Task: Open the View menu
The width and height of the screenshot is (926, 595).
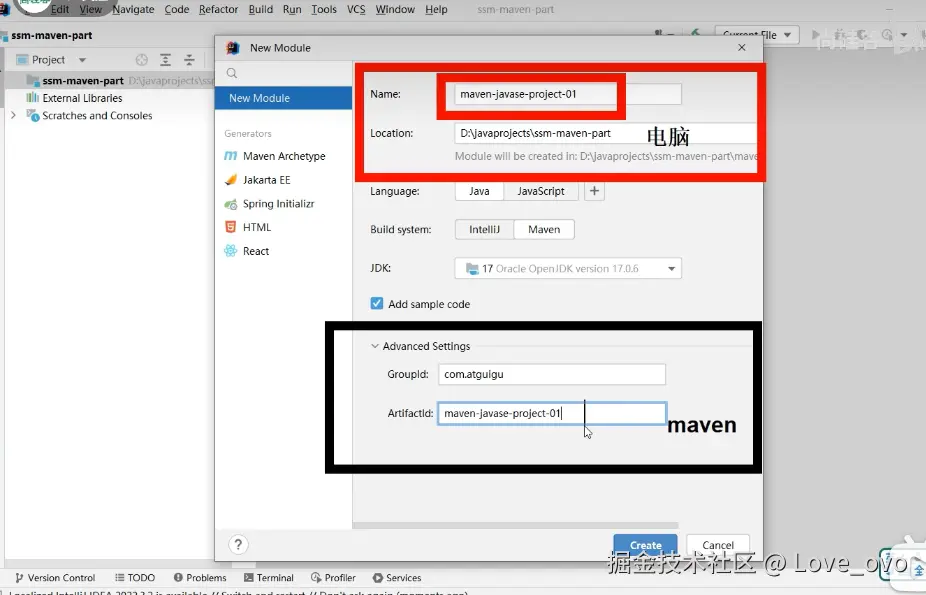Action: 90,9
